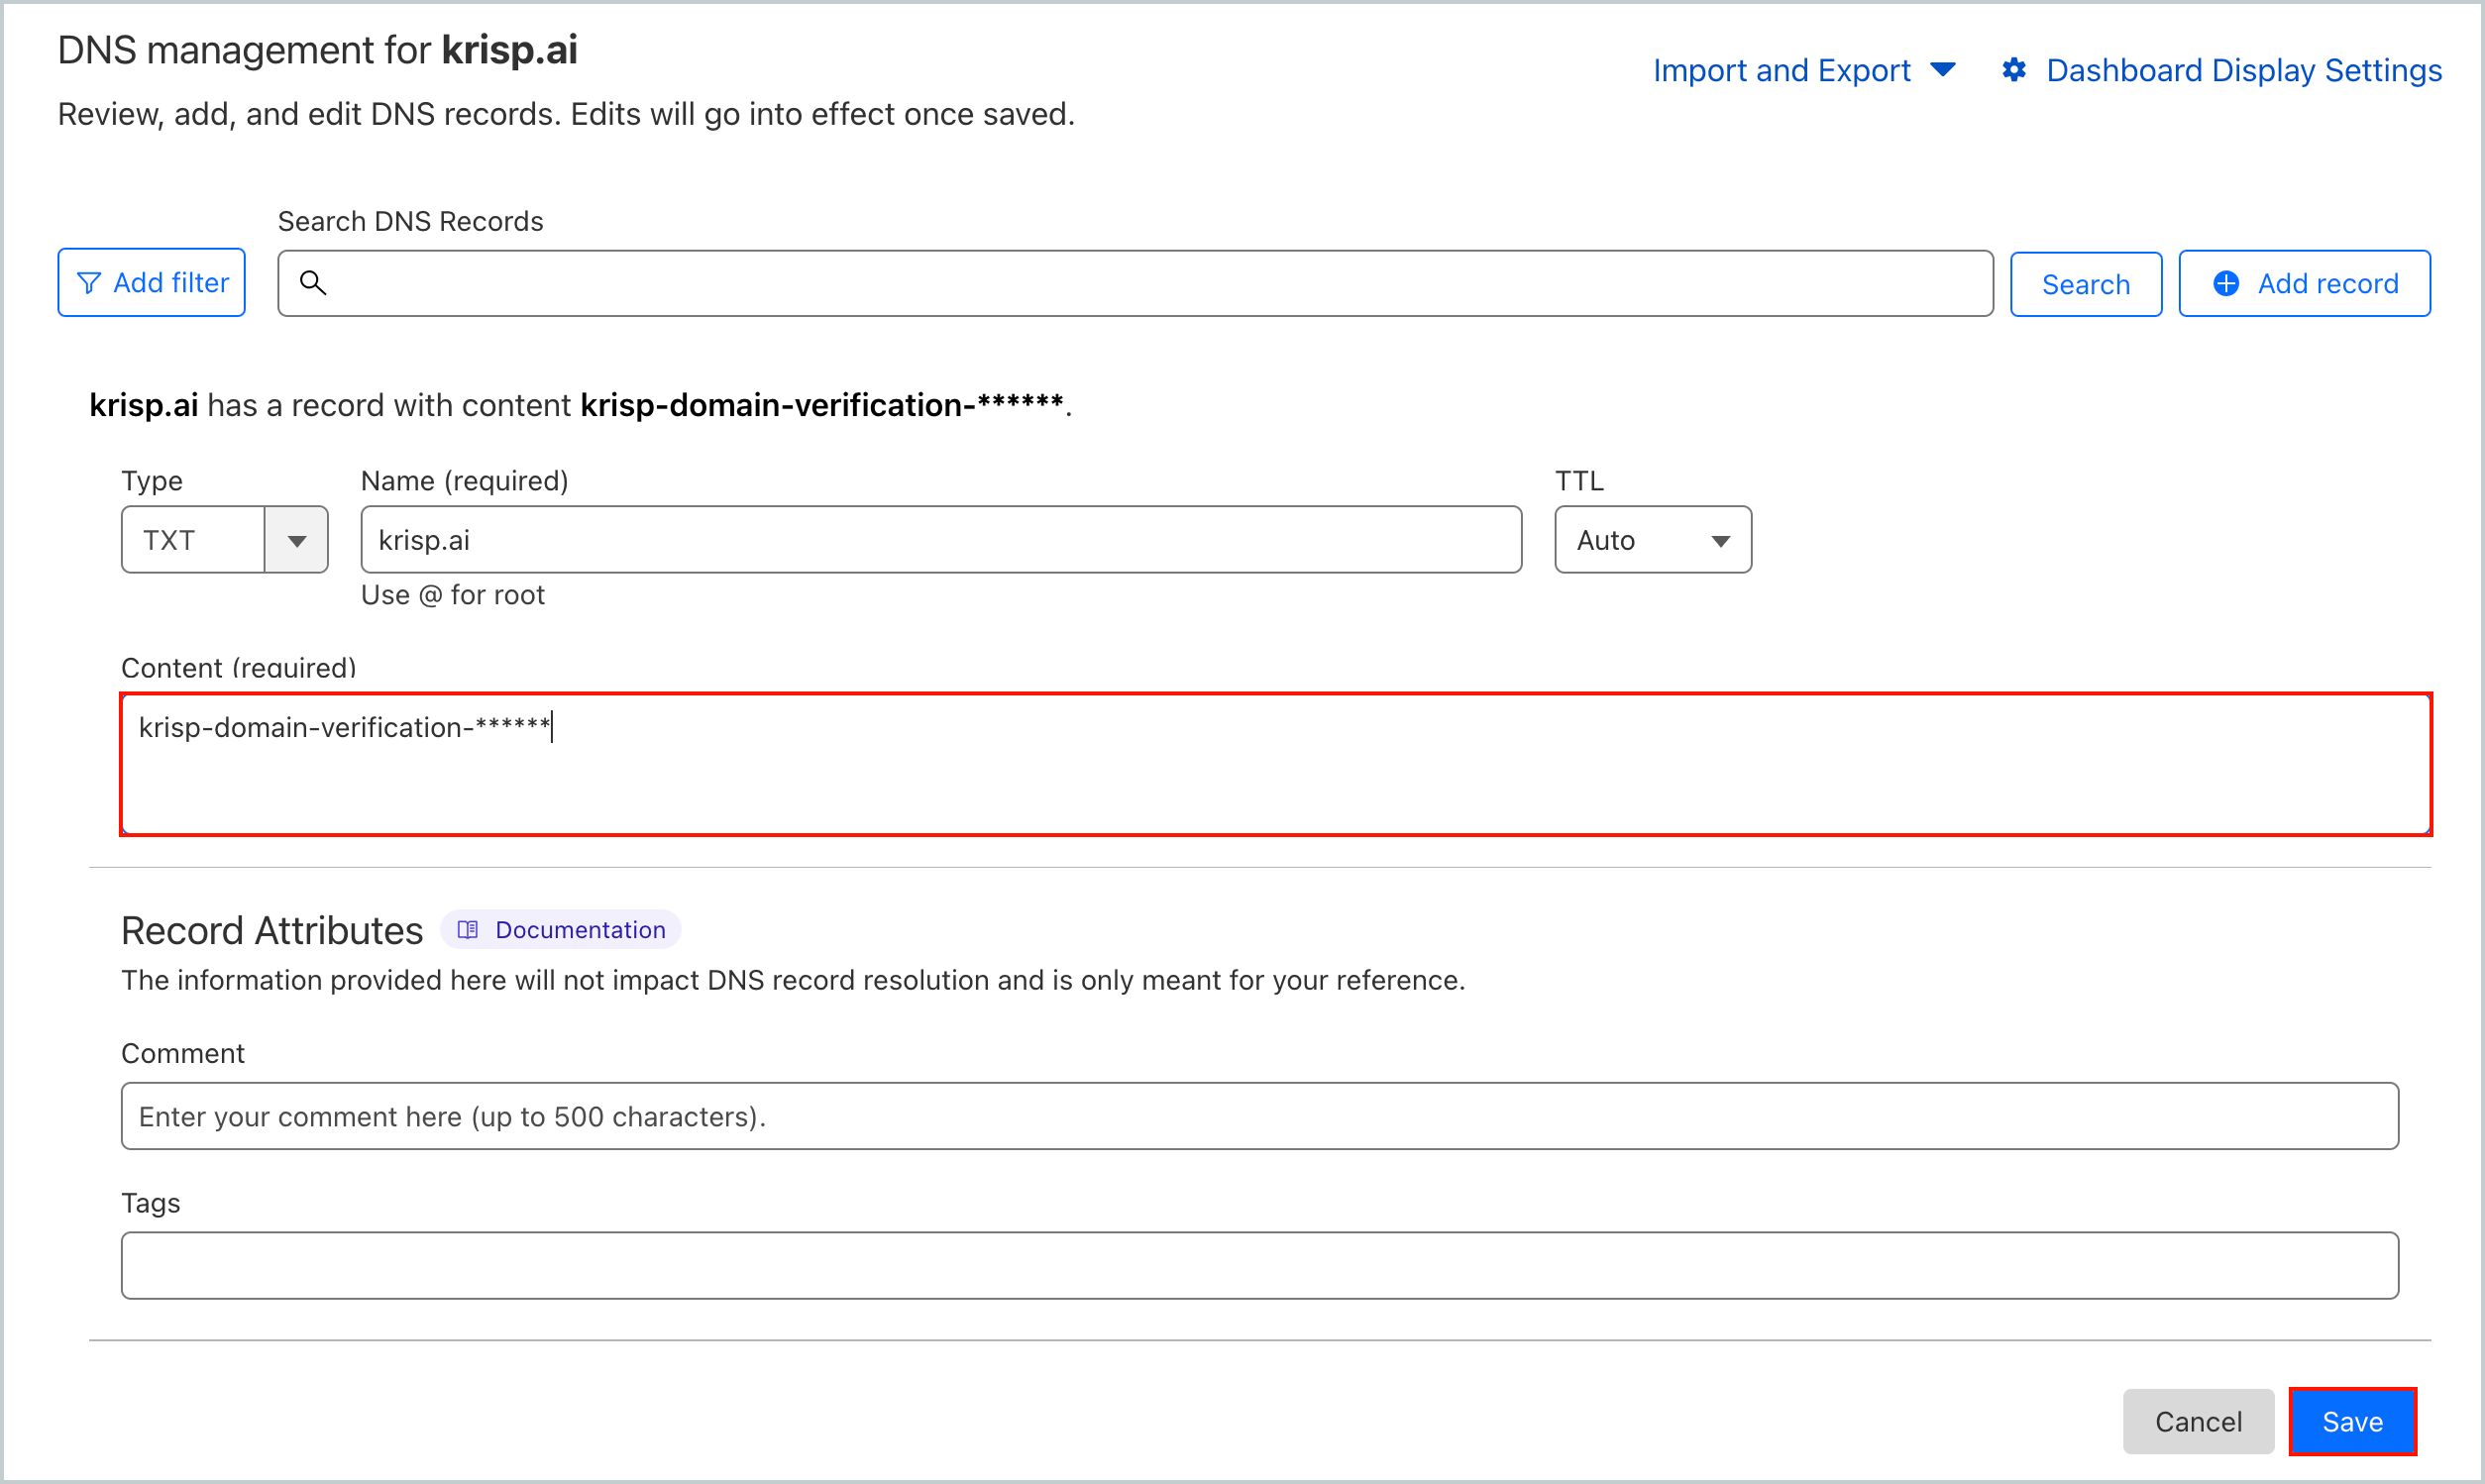Click the magnifying glass icon in search field
Image resolution: width=2485 pixels, height=1484 pixels.
[313, 284]
